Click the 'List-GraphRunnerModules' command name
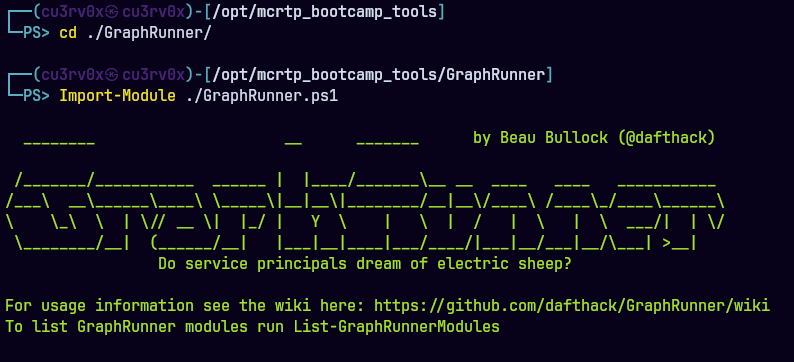Image resolution: width=794 pixels, height=362 pixels. pos(396,327)
